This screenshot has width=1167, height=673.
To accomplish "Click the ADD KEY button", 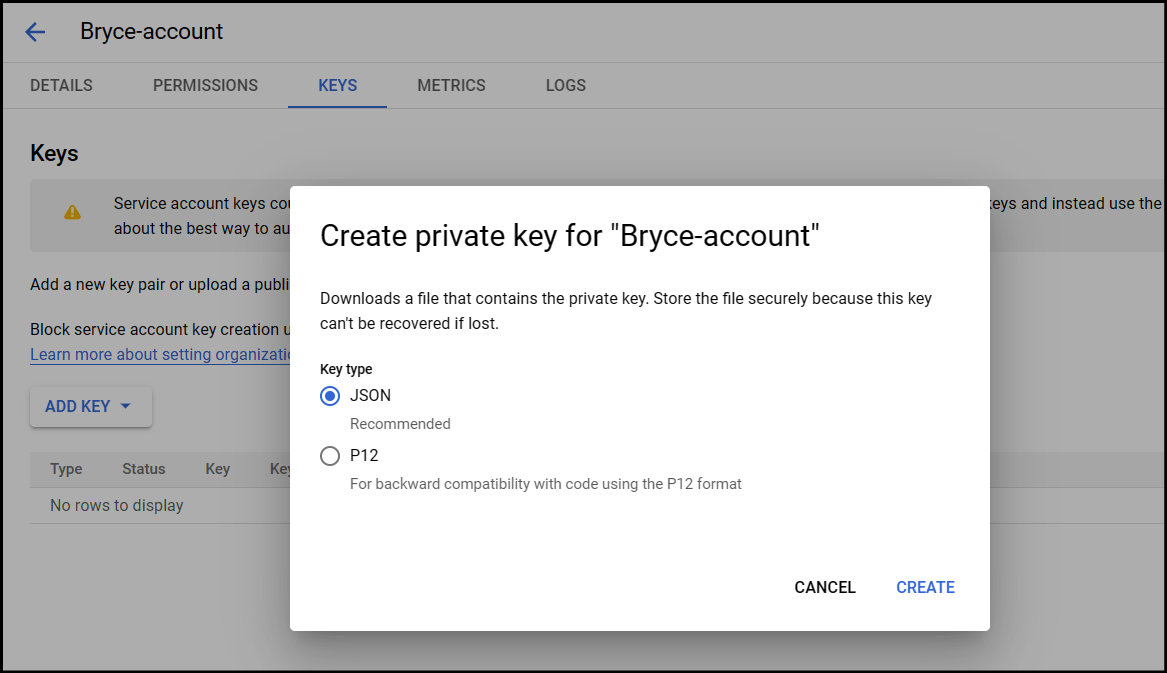I will click(x=78, y=406).
